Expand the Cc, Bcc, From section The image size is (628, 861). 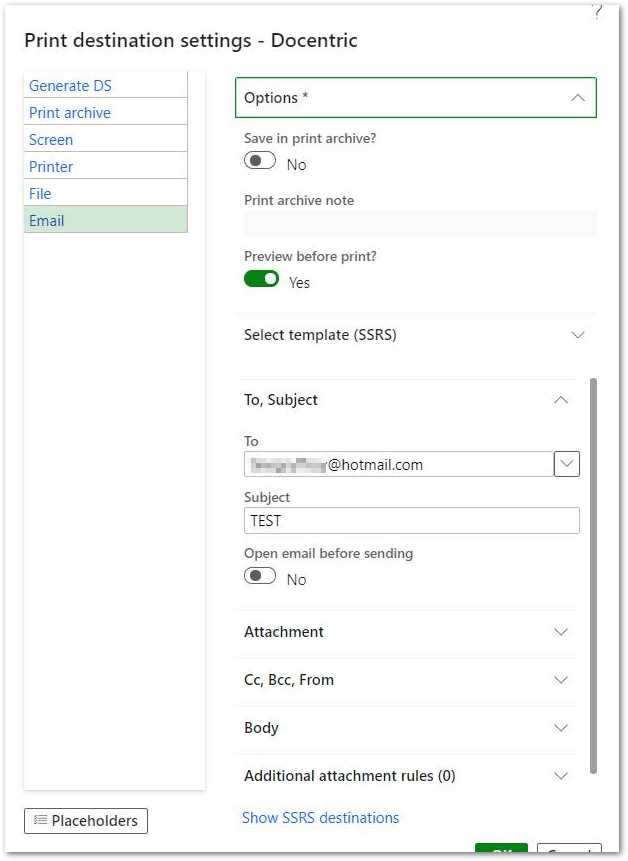[x=408, y=680]
